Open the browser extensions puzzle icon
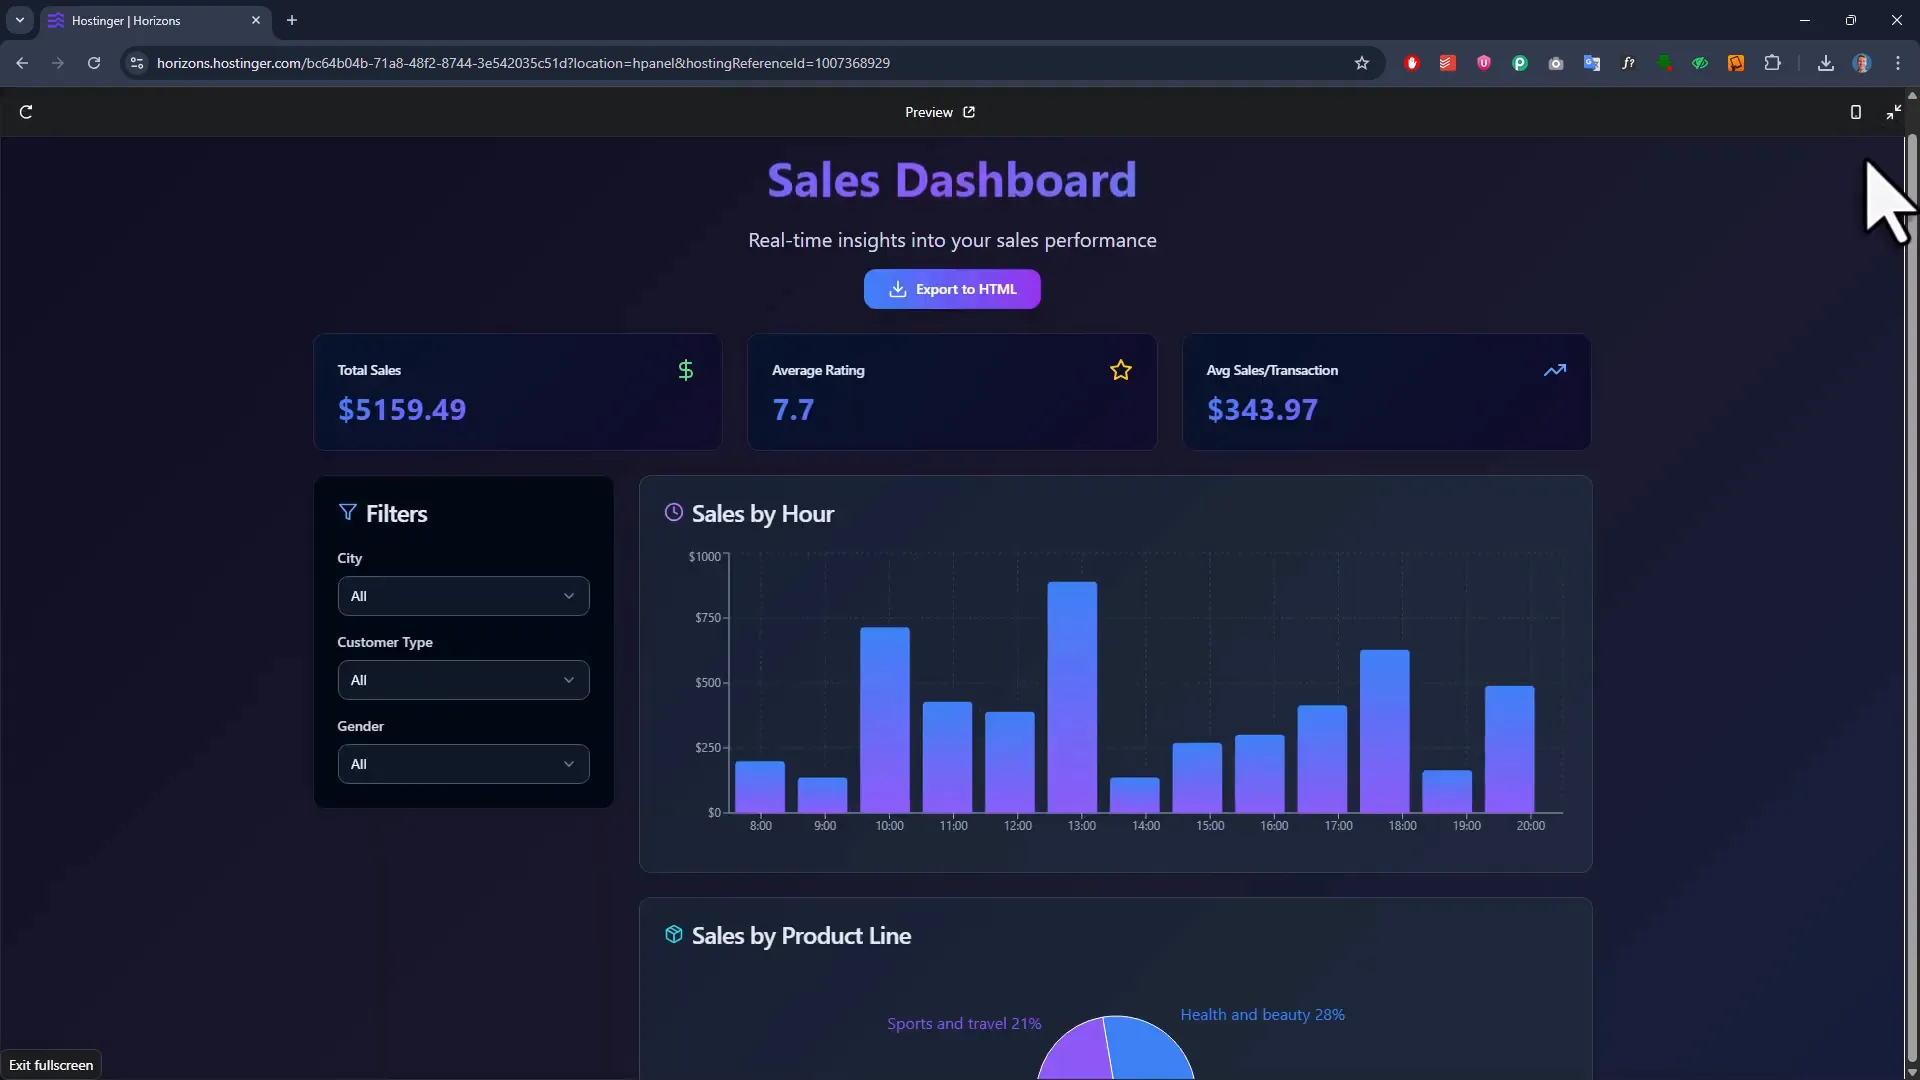The width and height of the screenshot is (1920, 1080). (x=1773, y=63)
